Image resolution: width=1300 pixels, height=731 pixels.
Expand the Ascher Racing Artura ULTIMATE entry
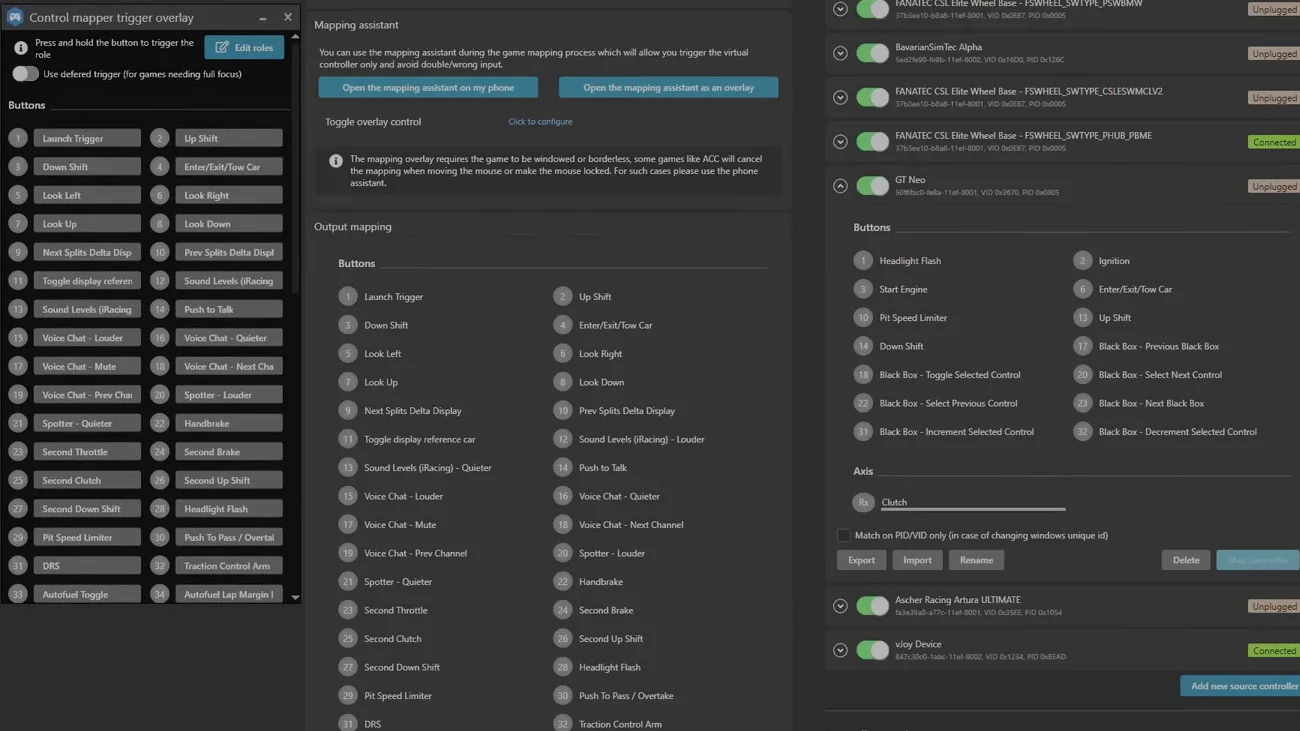coord(840,606)
